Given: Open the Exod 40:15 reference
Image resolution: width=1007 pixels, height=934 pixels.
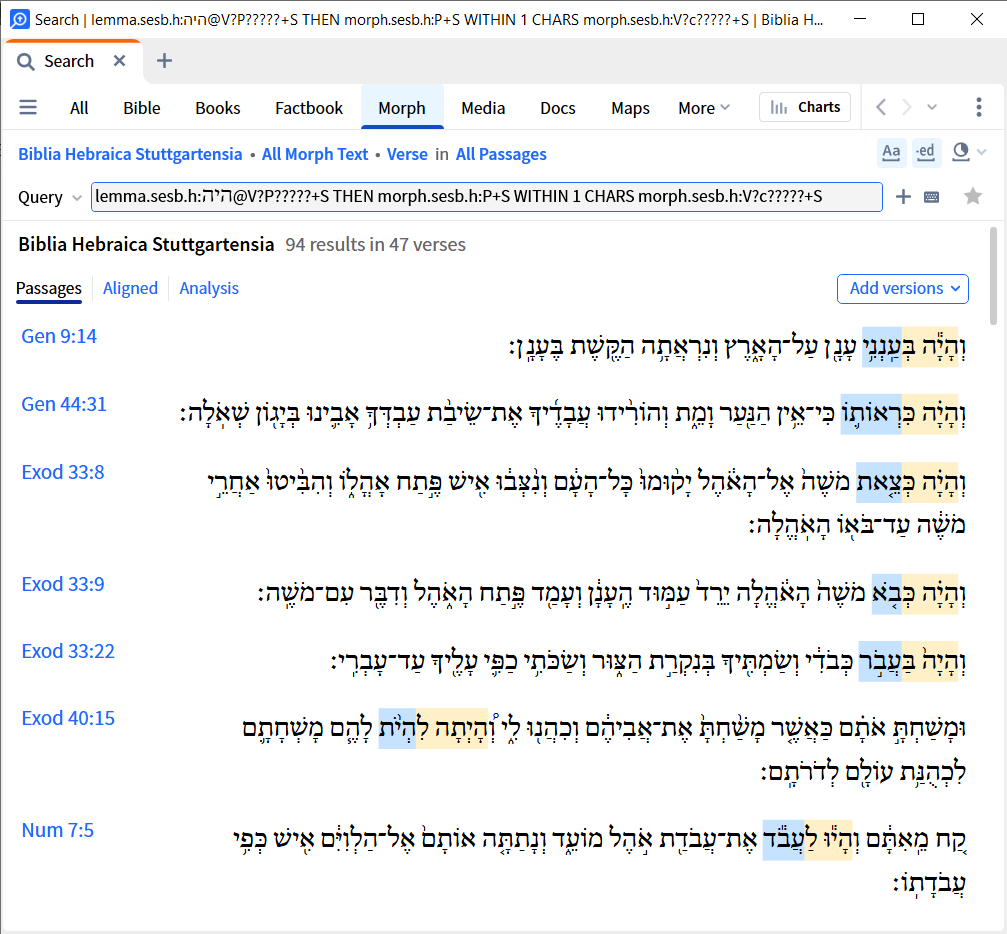Looking at the screenshot, I should pyautogui.click(x=68, y=718).
